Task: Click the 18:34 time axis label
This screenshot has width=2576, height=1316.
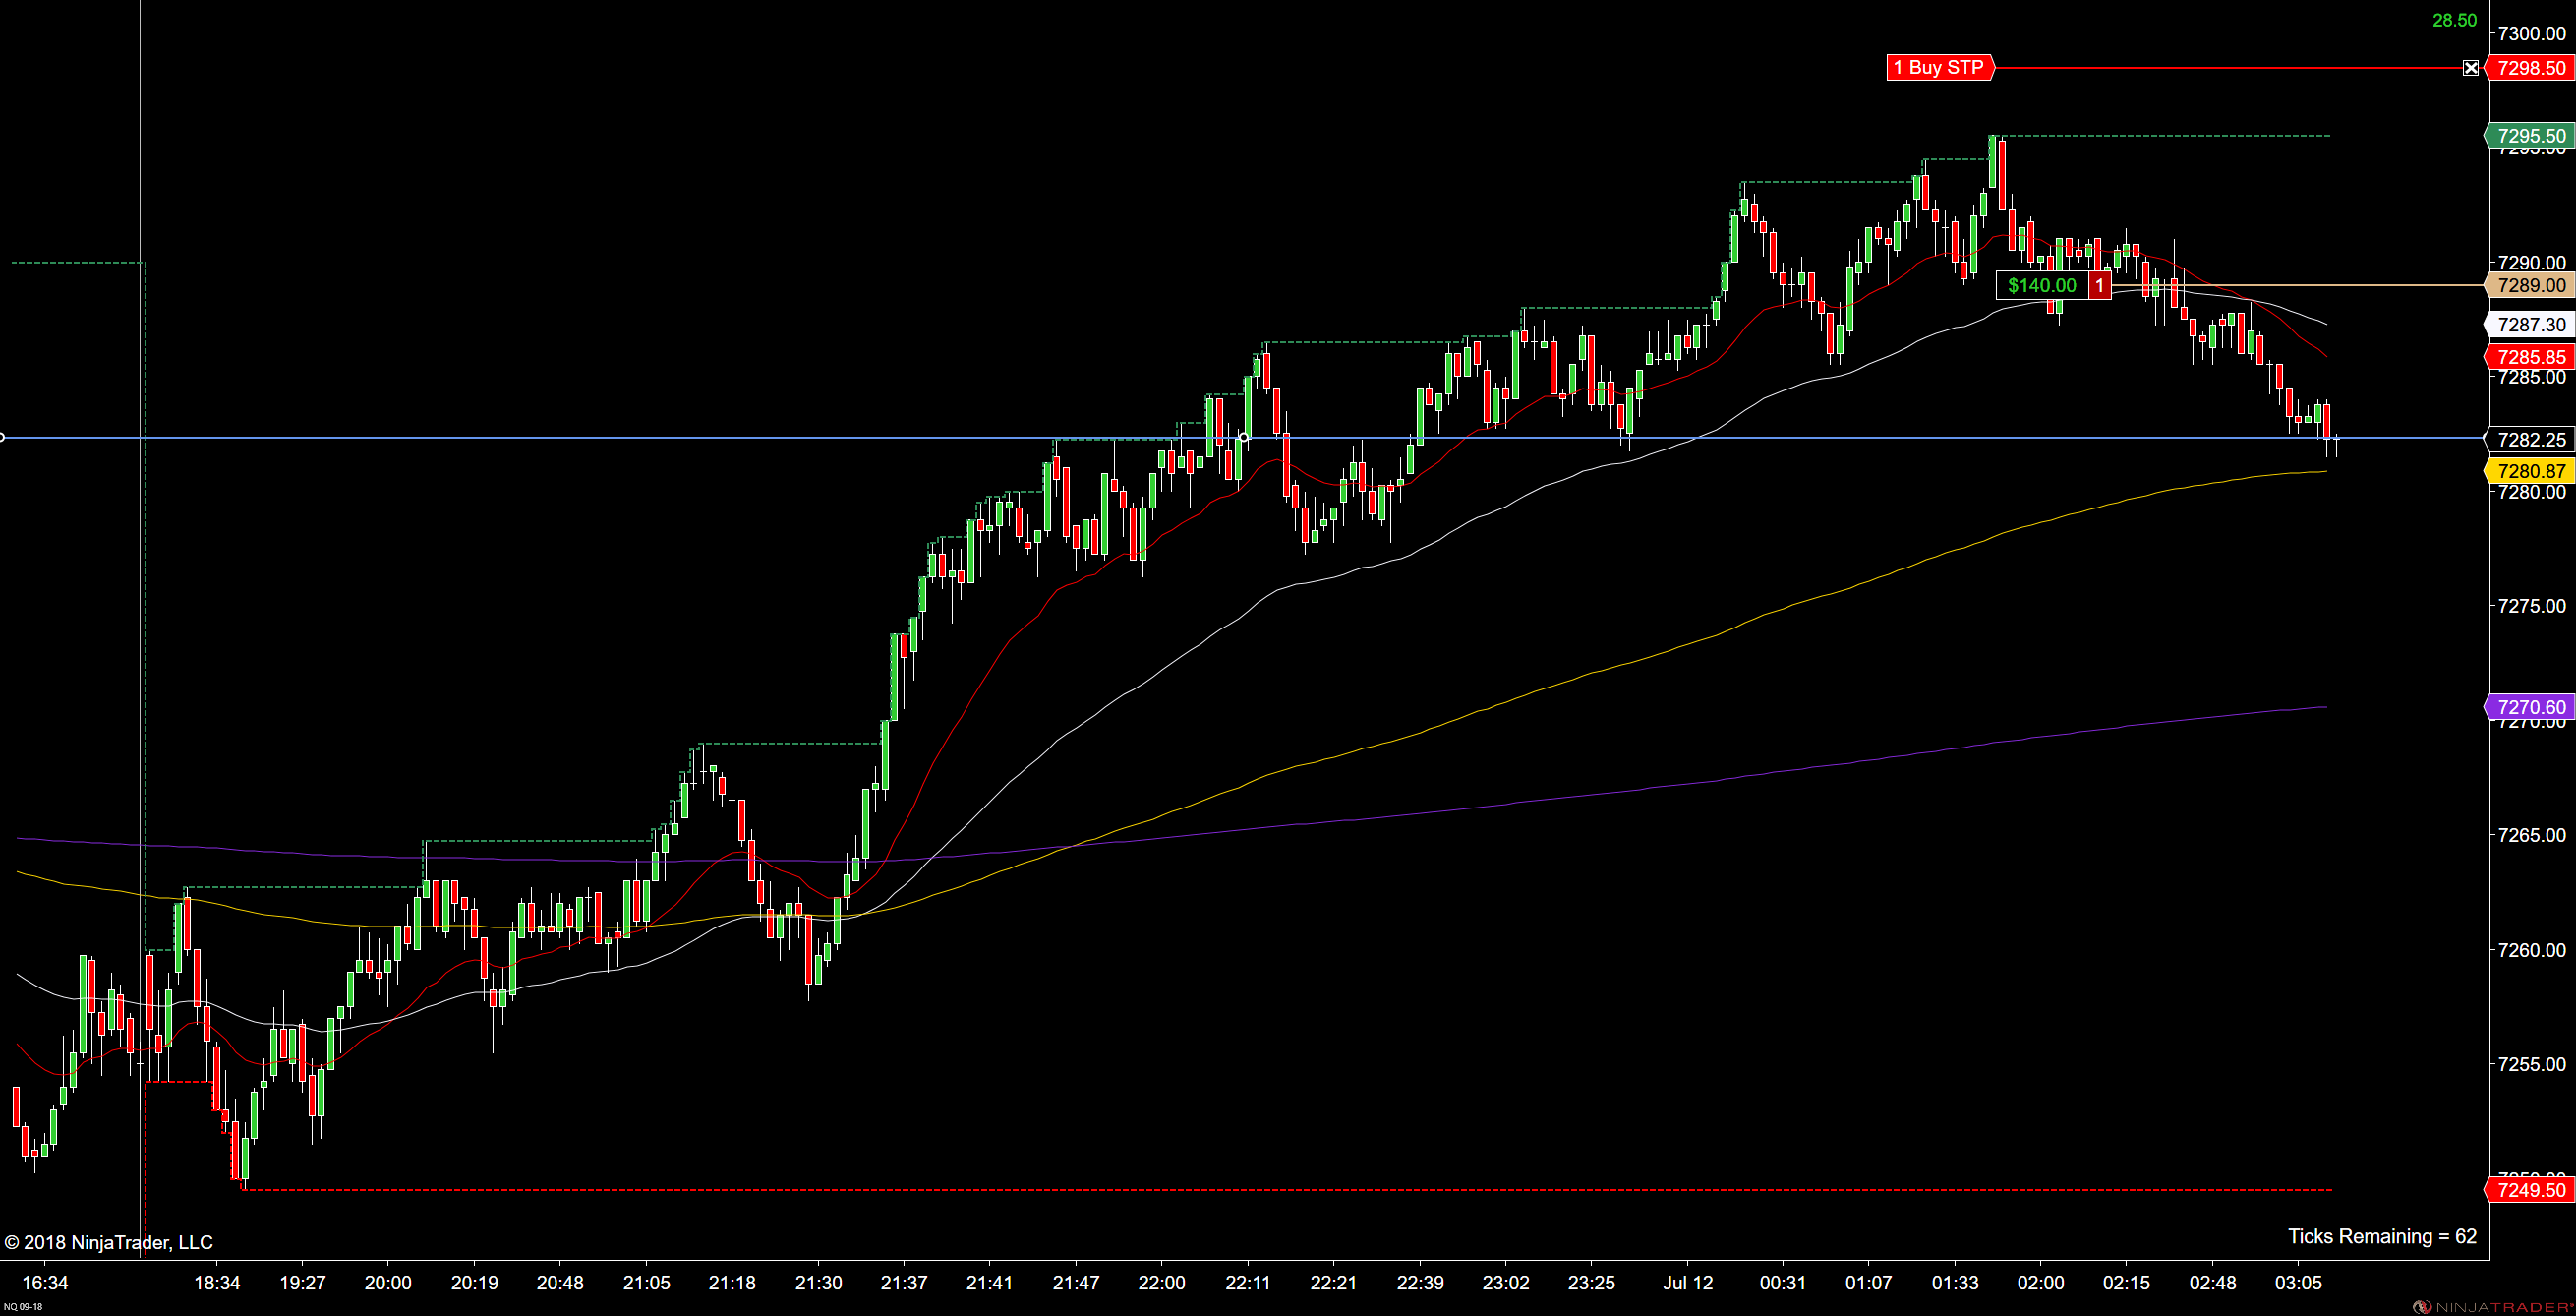Action: (x=217, y=1283)
